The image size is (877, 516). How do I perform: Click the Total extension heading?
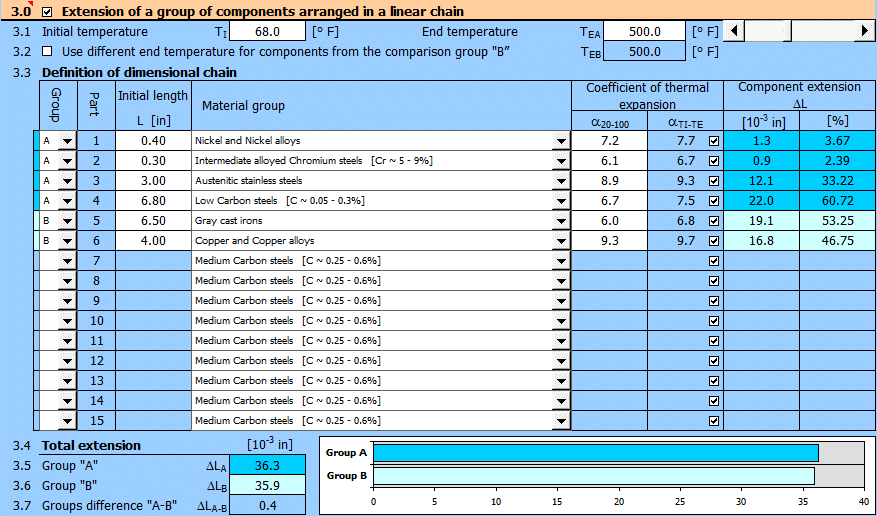pos(91,446)
